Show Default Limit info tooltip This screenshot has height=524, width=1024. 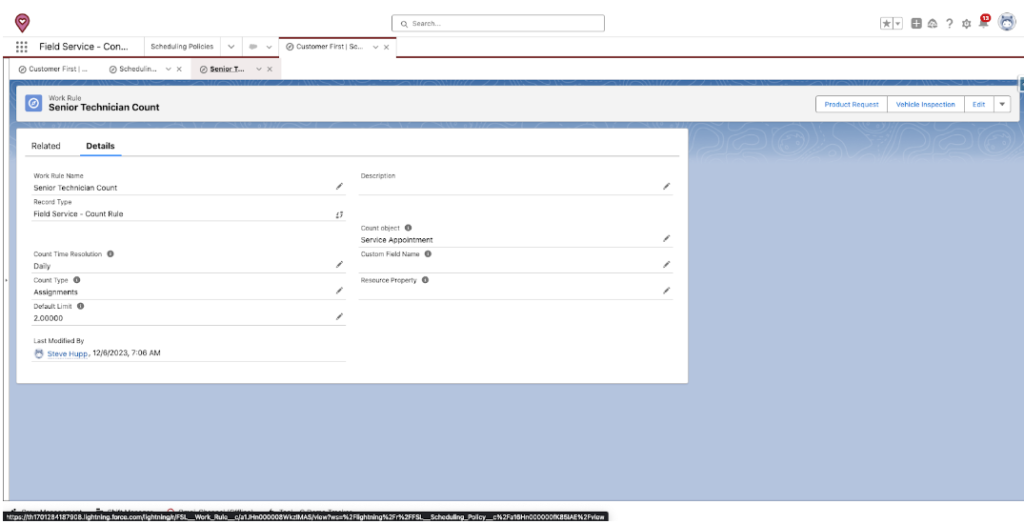coord(81,306)
